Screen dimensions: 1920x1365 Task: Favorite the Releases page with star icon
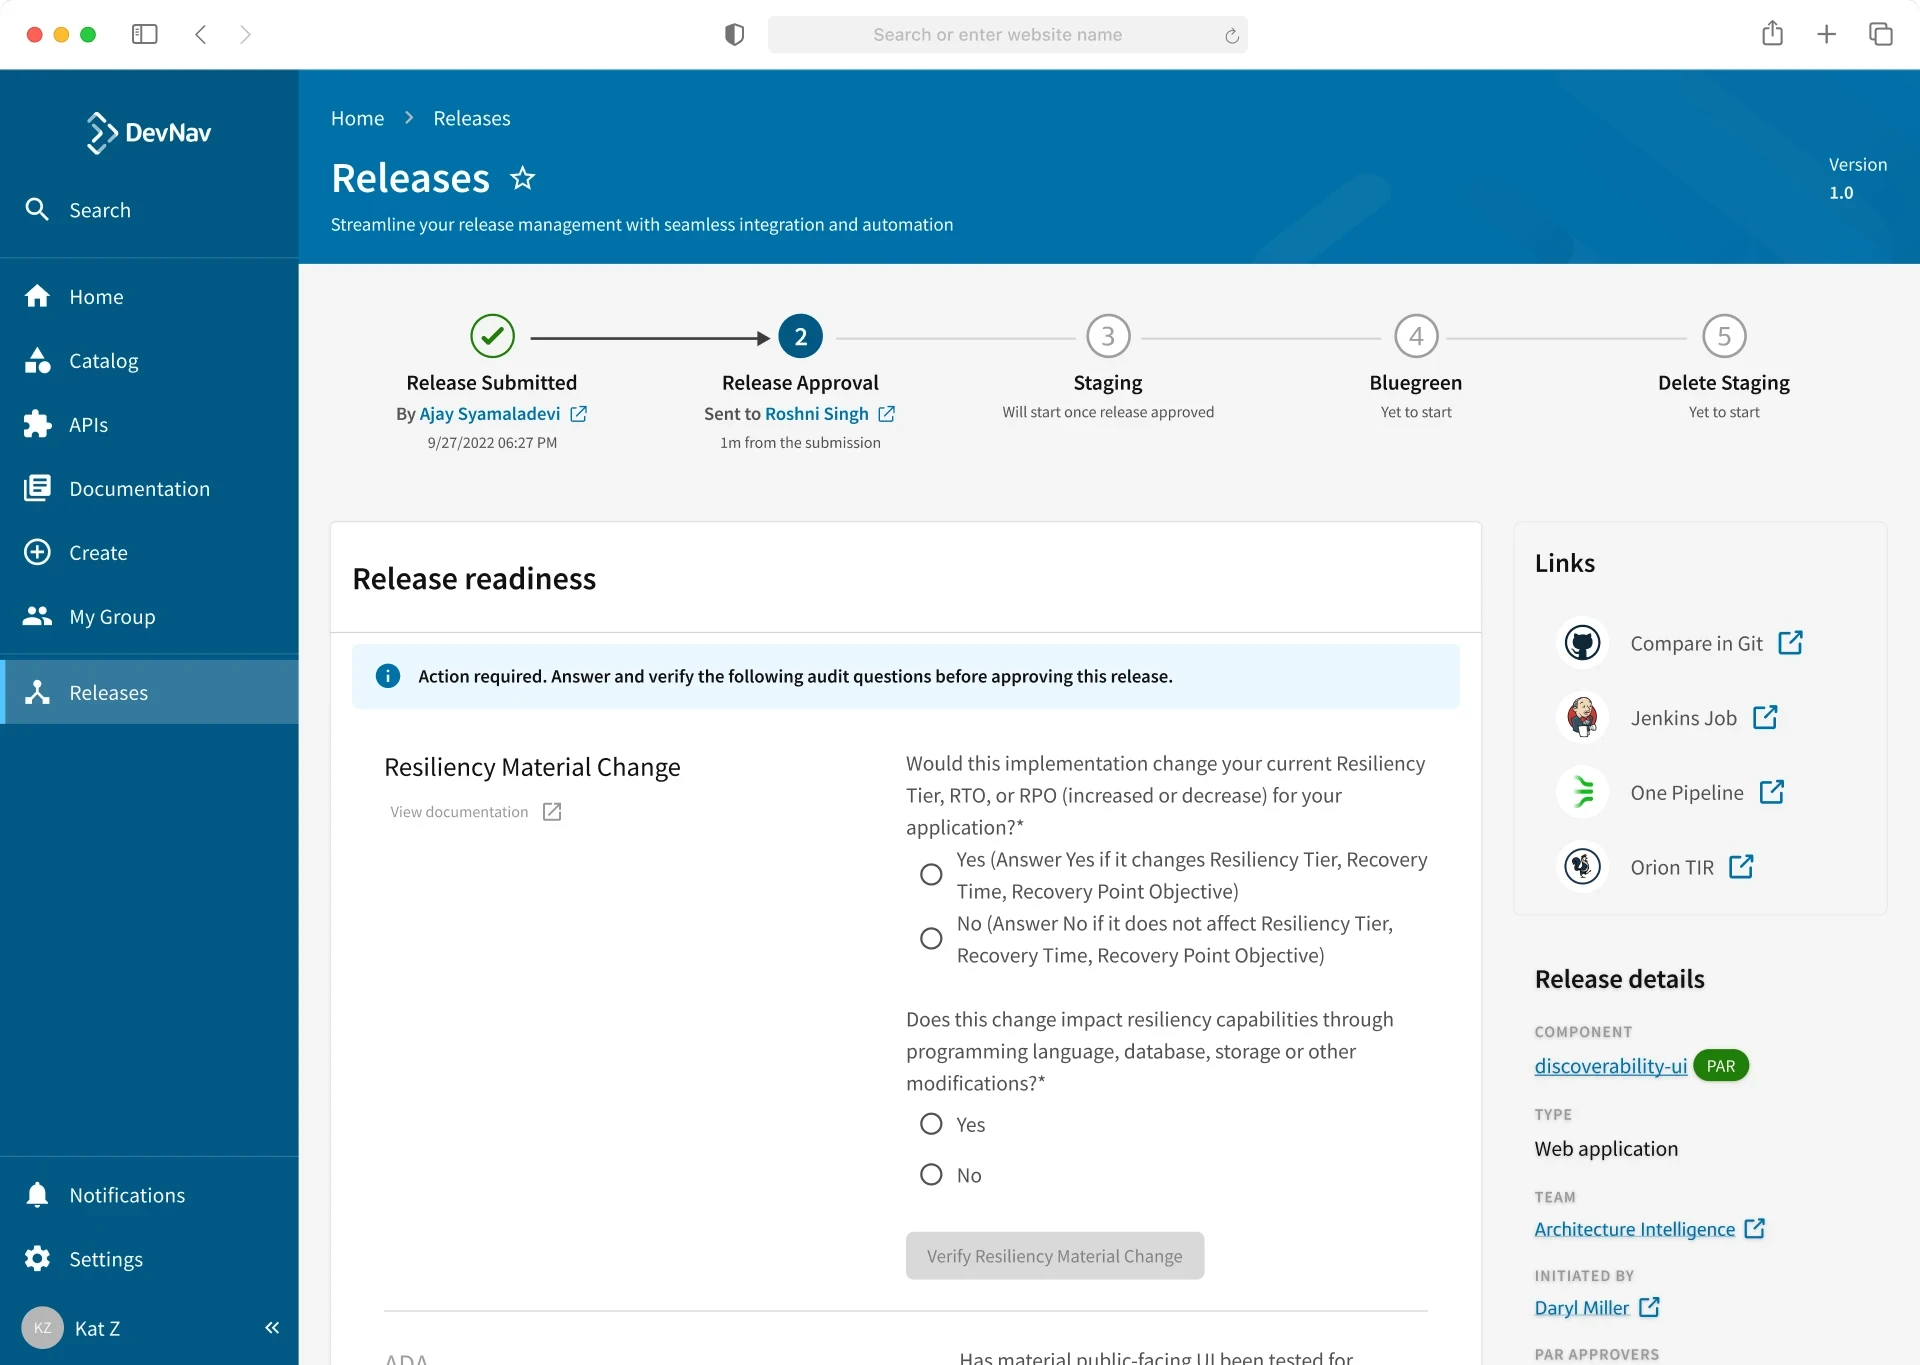522,178
